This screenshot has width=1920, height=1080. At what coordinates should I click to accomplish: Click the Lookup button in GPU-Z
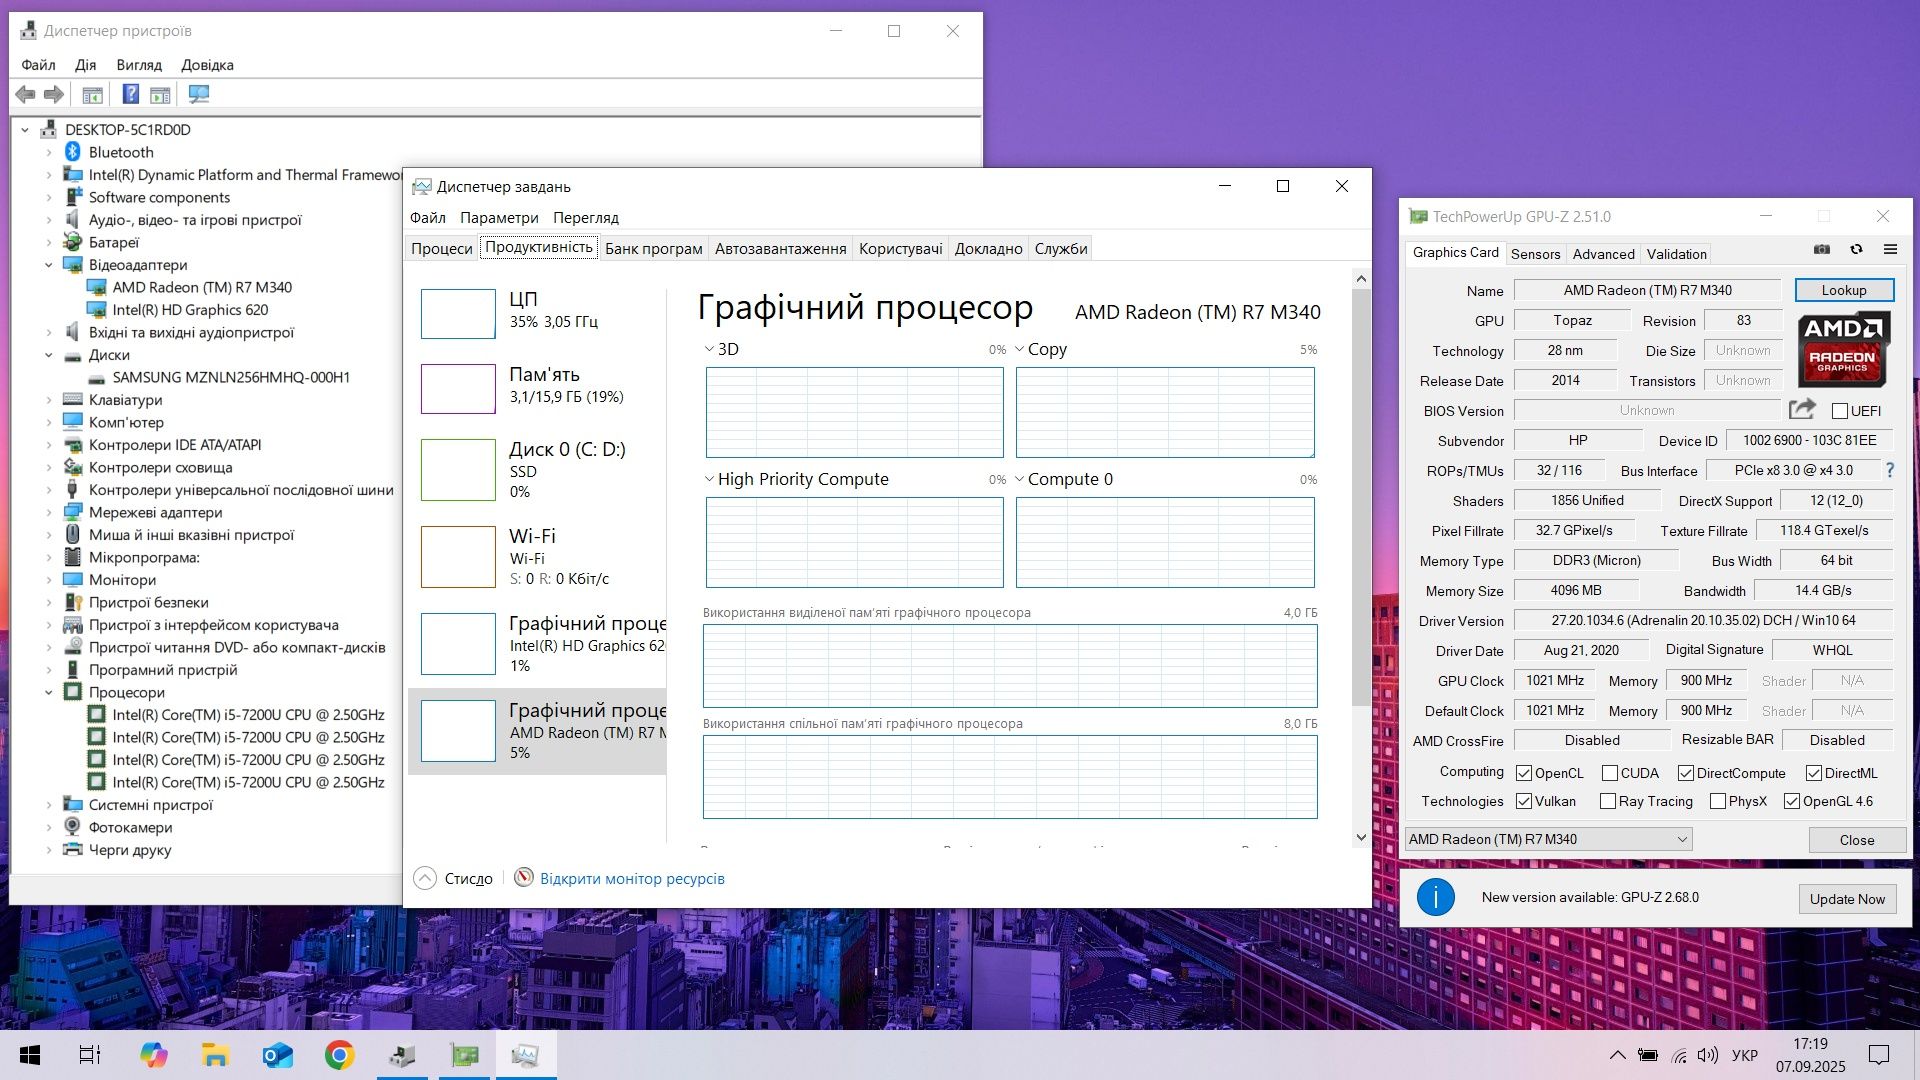(1844, 290)
